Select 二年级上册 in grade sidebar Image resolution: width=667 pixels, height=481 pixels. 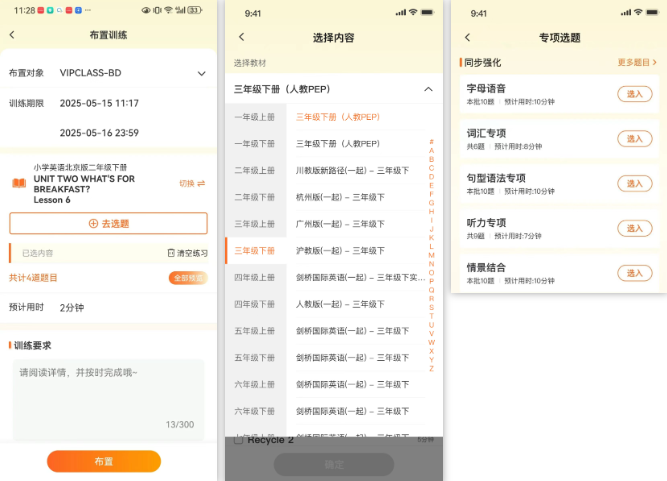click(255, 171)
